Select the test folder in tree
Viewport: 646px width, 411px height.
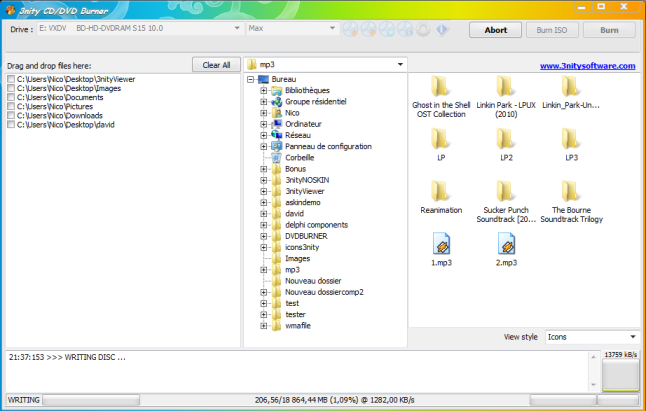click(x=292, y=304)
